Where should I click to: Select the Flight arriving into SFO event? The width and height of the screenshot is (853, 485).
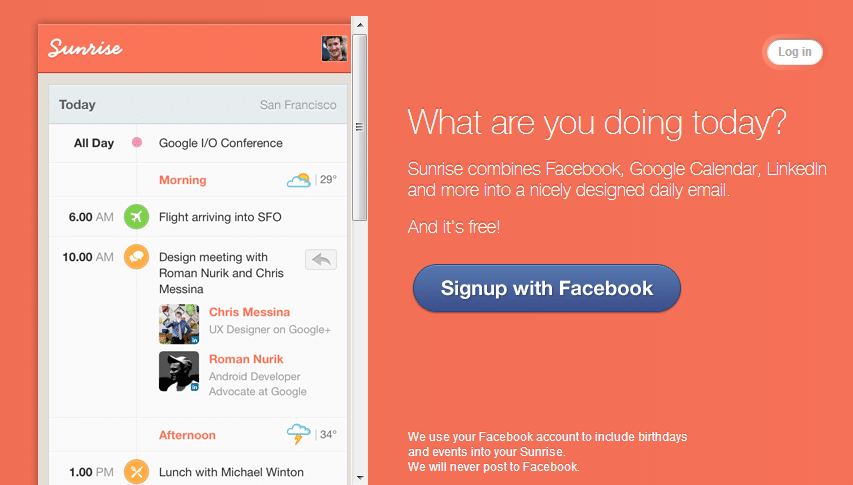click(220, 217)
